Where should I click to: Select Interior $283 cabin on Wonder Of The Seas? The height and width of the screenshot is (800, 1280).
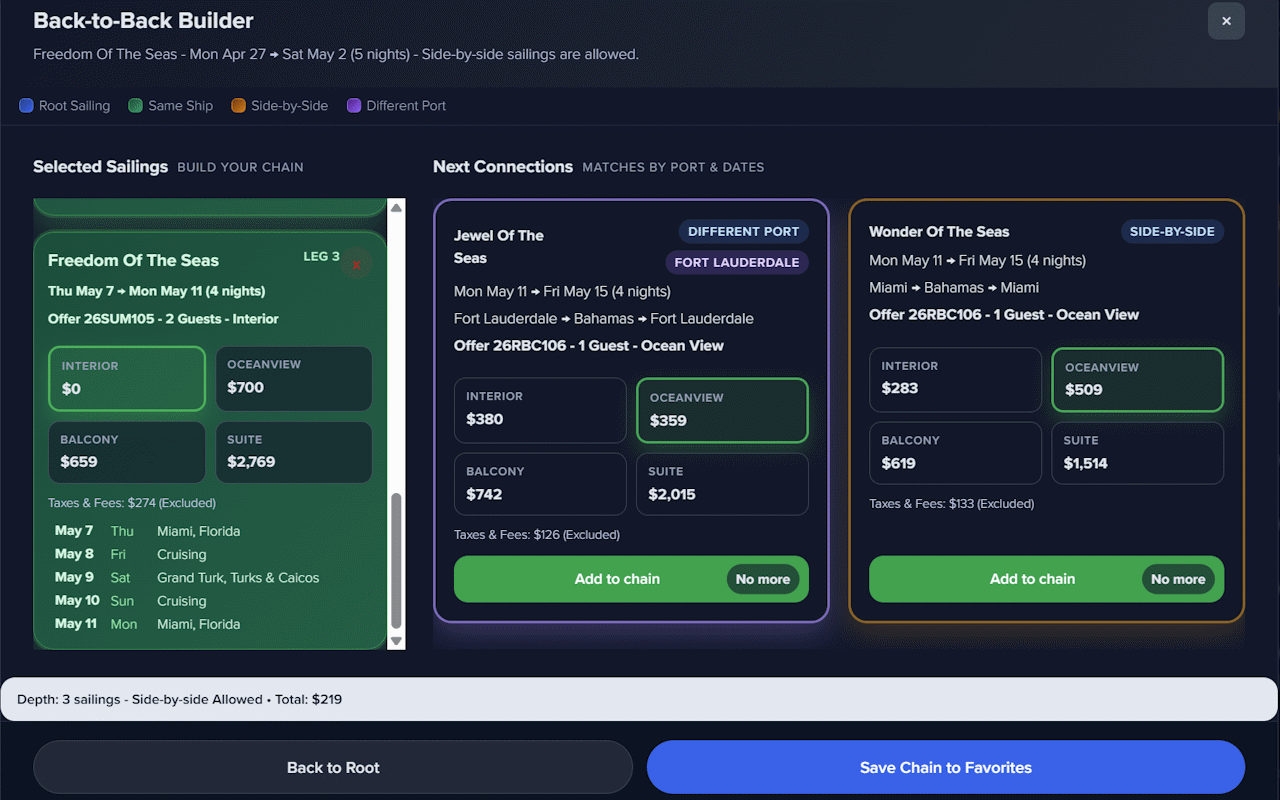point(955,380)
